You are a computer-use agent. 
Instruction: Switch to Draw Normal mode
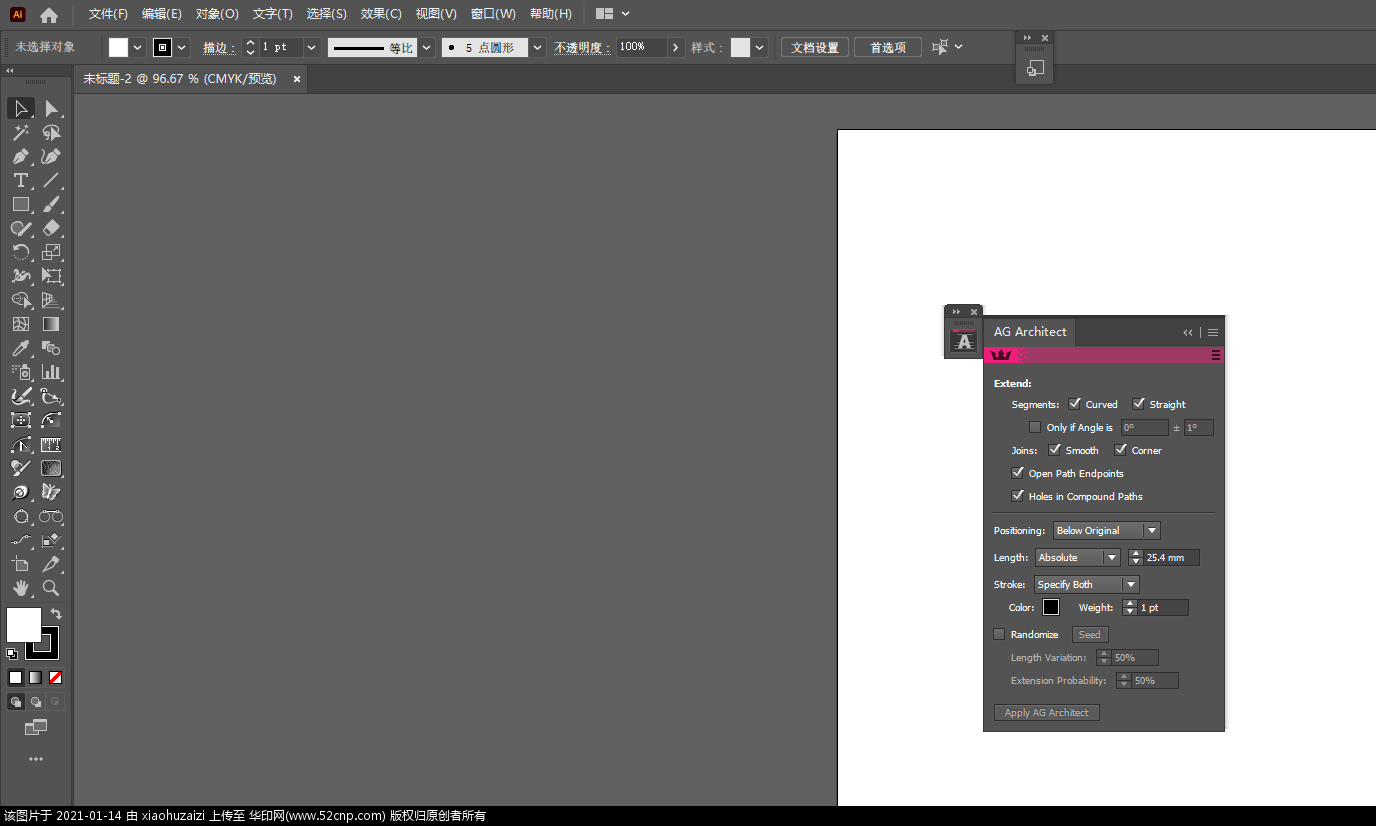pyautogui.click(x=16, y=702)
